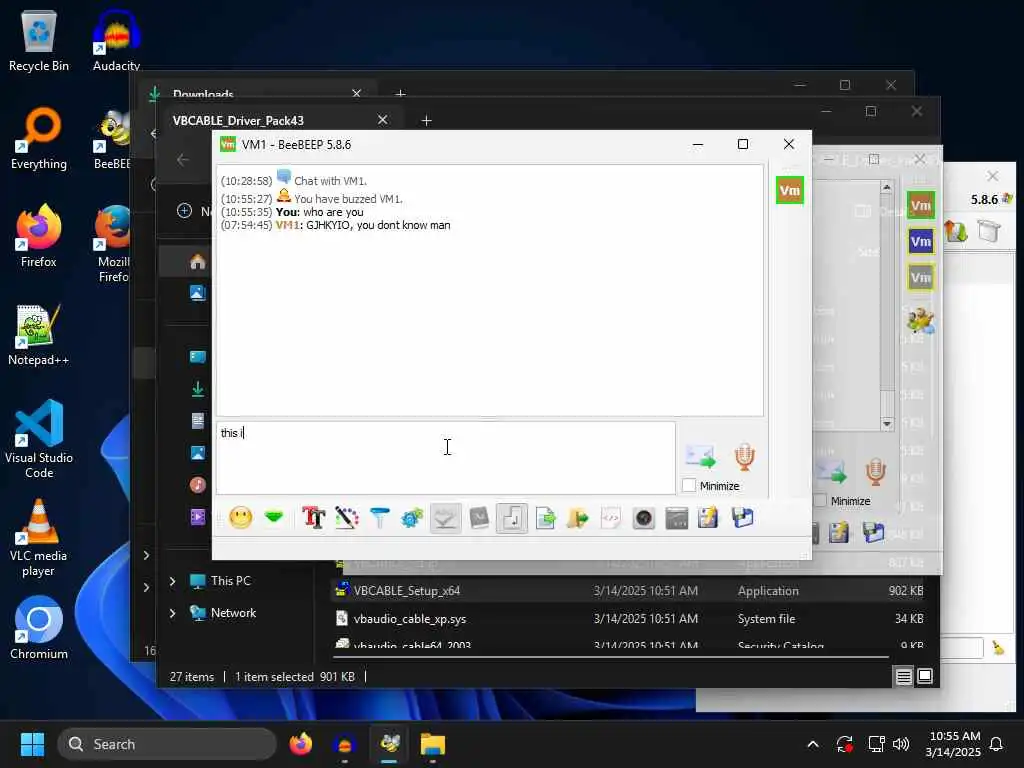Open the Recycle Bin desktop icon
The image size is (1024, 768).
tap(39, 41)
